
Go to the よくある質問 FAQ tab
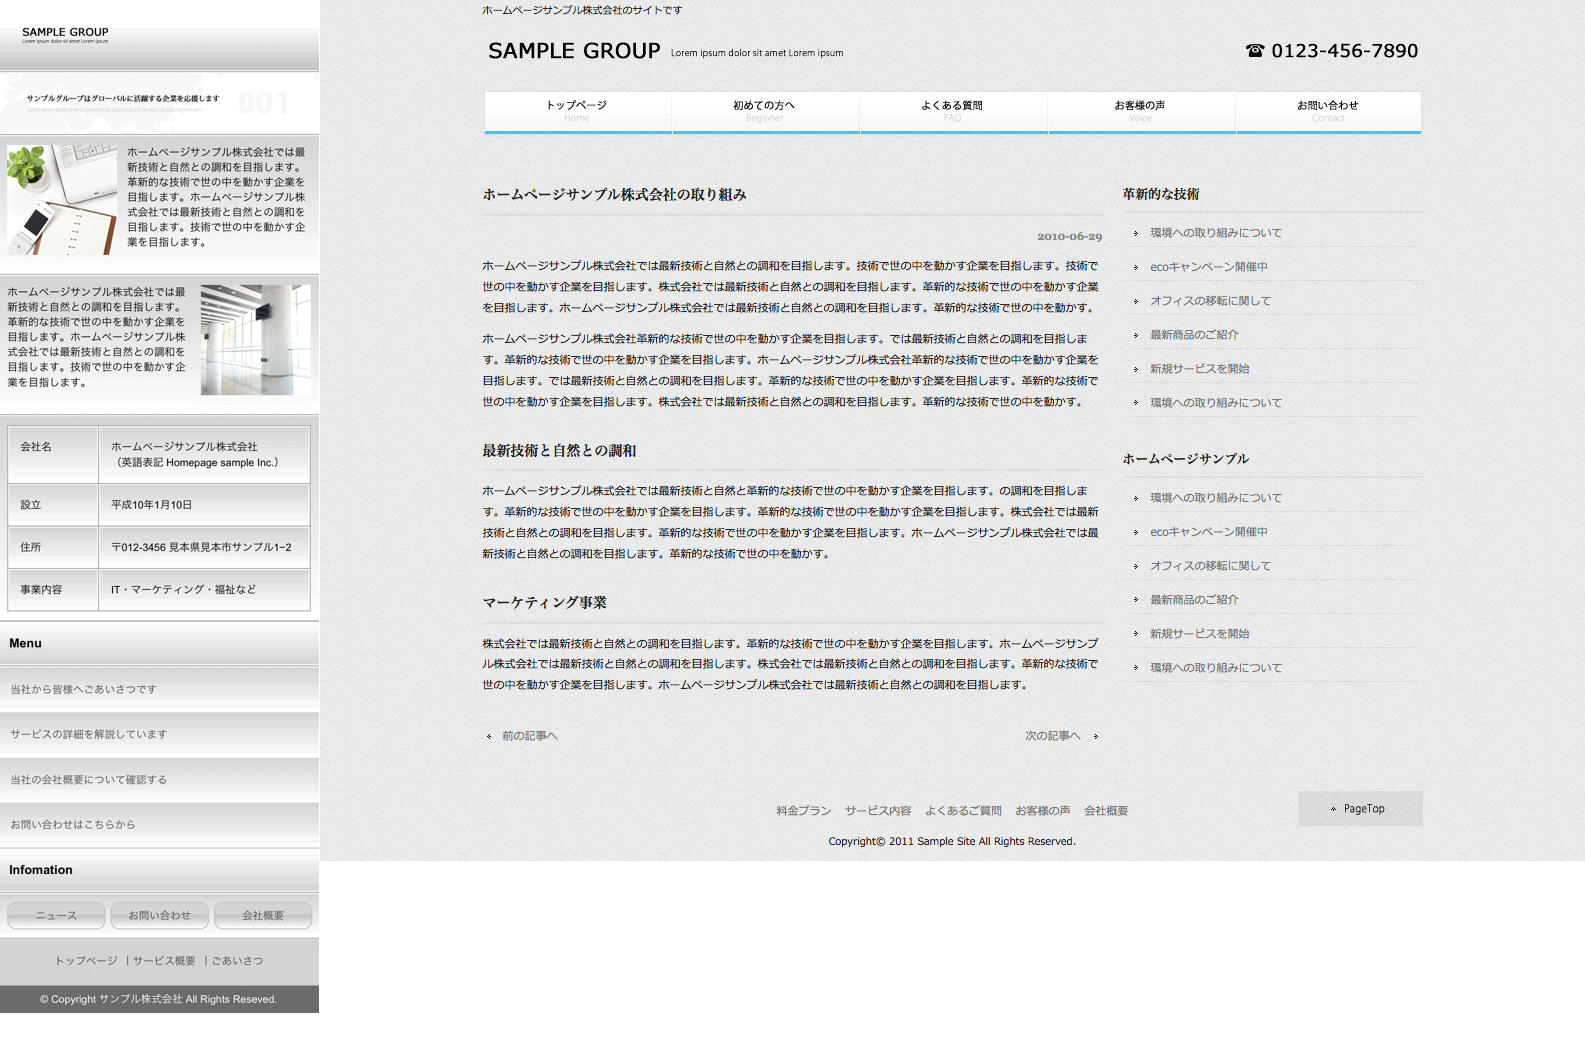[x=953, y=111]
